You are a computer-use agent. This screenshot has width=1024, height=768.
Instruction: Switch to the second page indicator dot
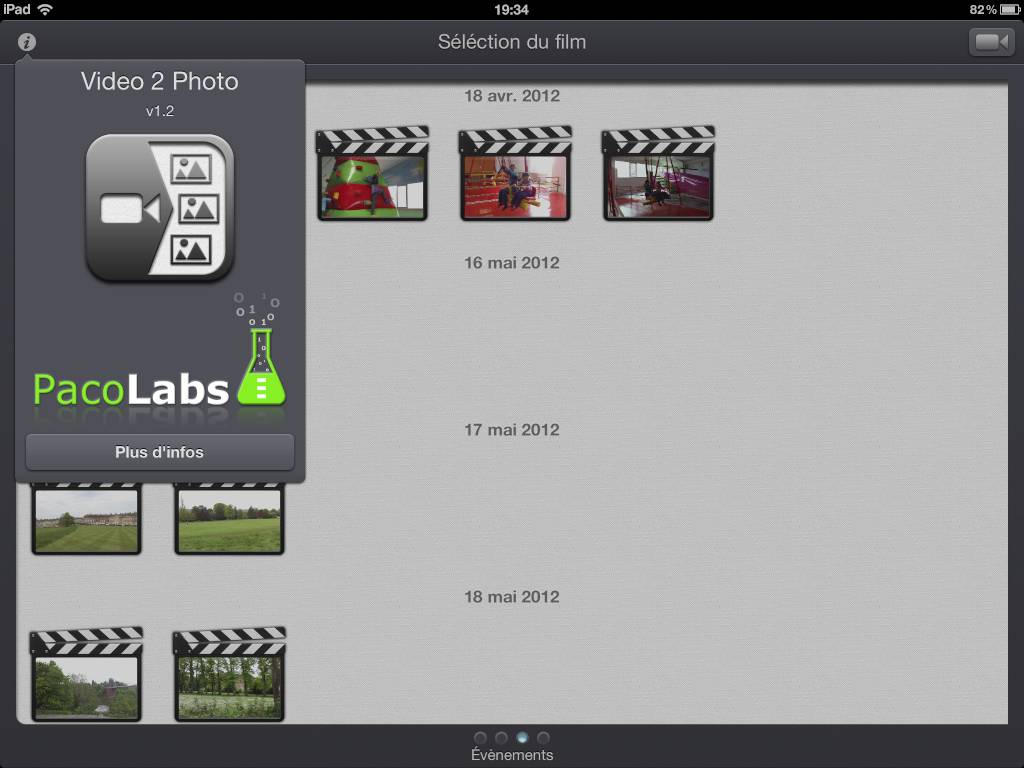[x=502, y=738]
